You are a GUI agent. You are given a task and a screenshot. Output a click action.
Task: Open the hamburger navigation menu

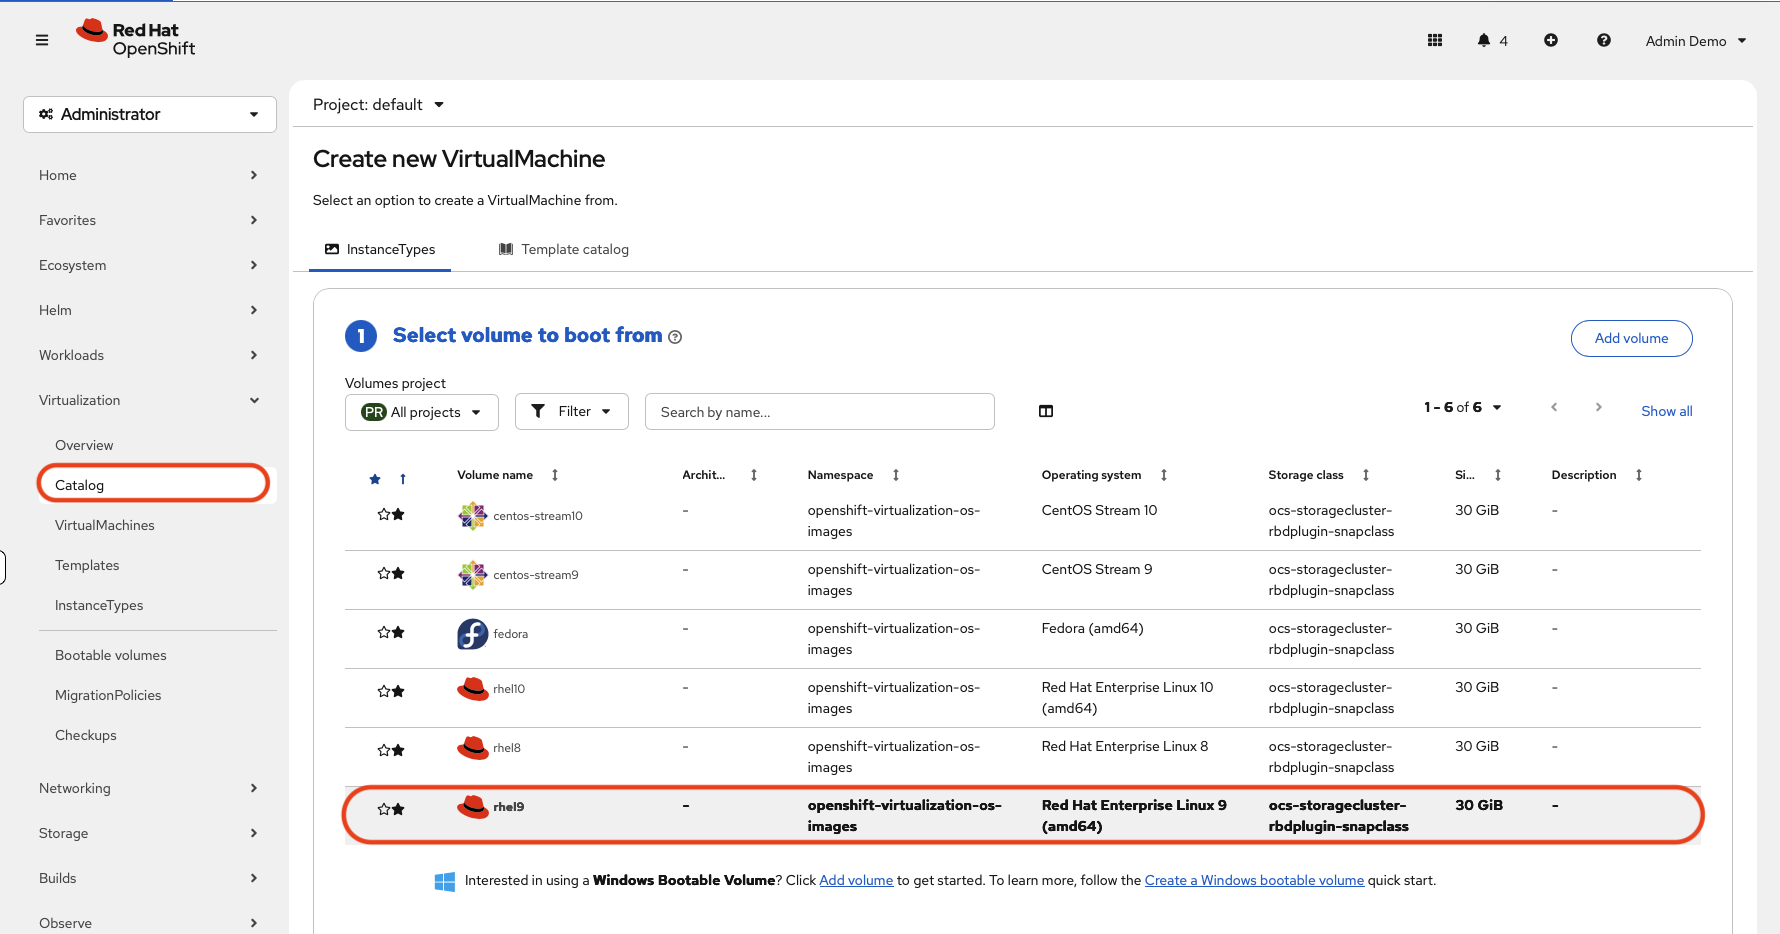click(x=42, y=40)
